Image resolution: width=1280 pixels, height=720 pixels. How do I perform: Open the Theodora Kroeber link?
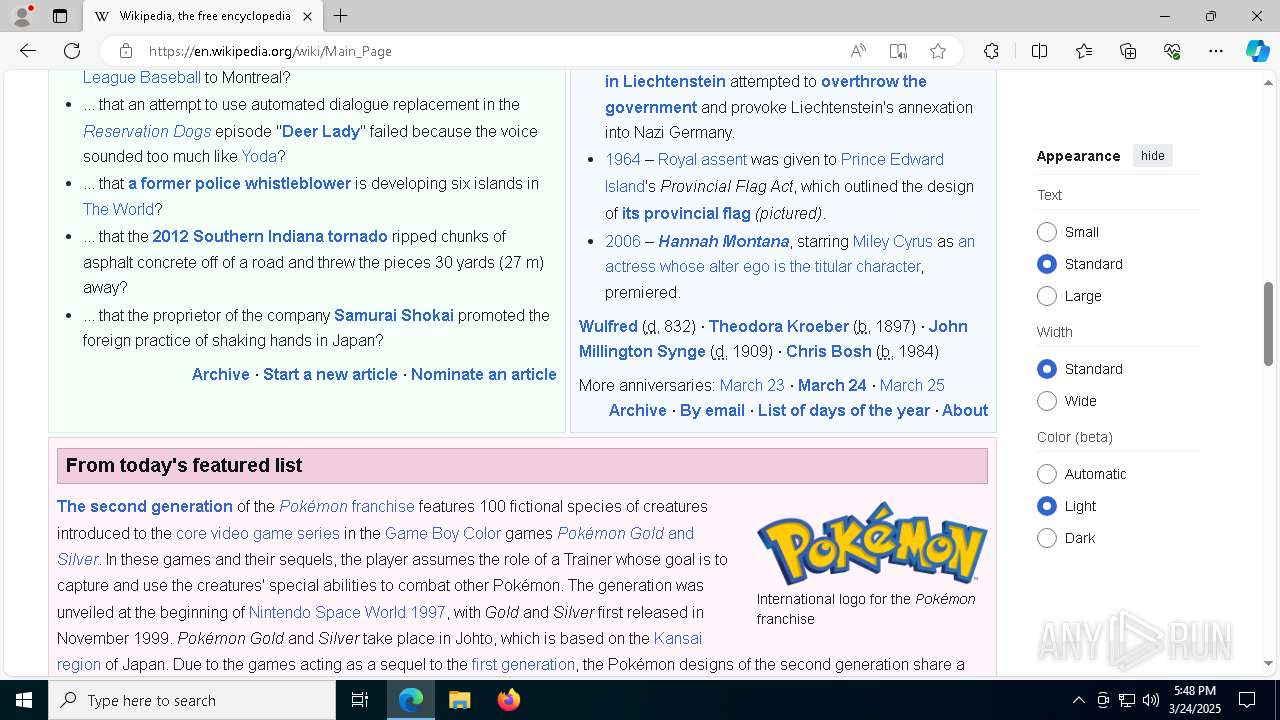click(778, 326)
